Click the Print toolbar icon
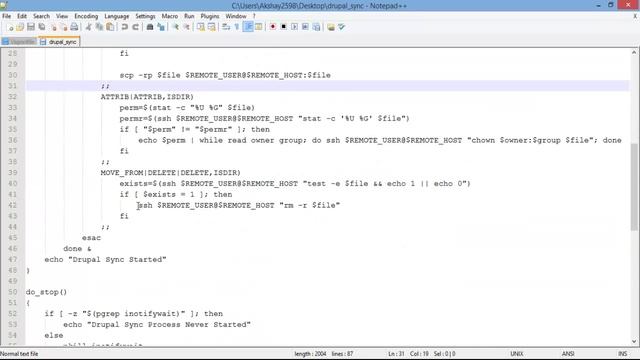This screenshot has height=360, width=640. point(74,27)
